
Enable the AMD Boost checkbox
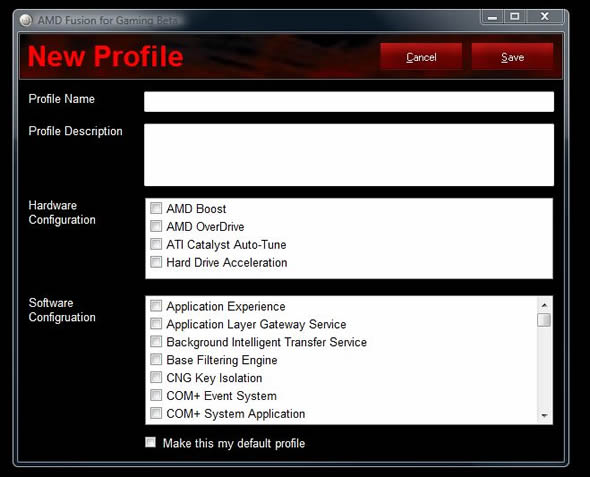coord(156,208)
